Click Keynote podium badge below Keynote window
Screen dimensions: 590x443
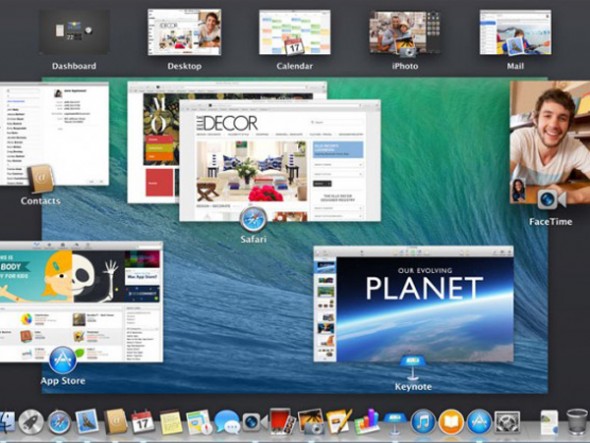(x=413, y=367)
